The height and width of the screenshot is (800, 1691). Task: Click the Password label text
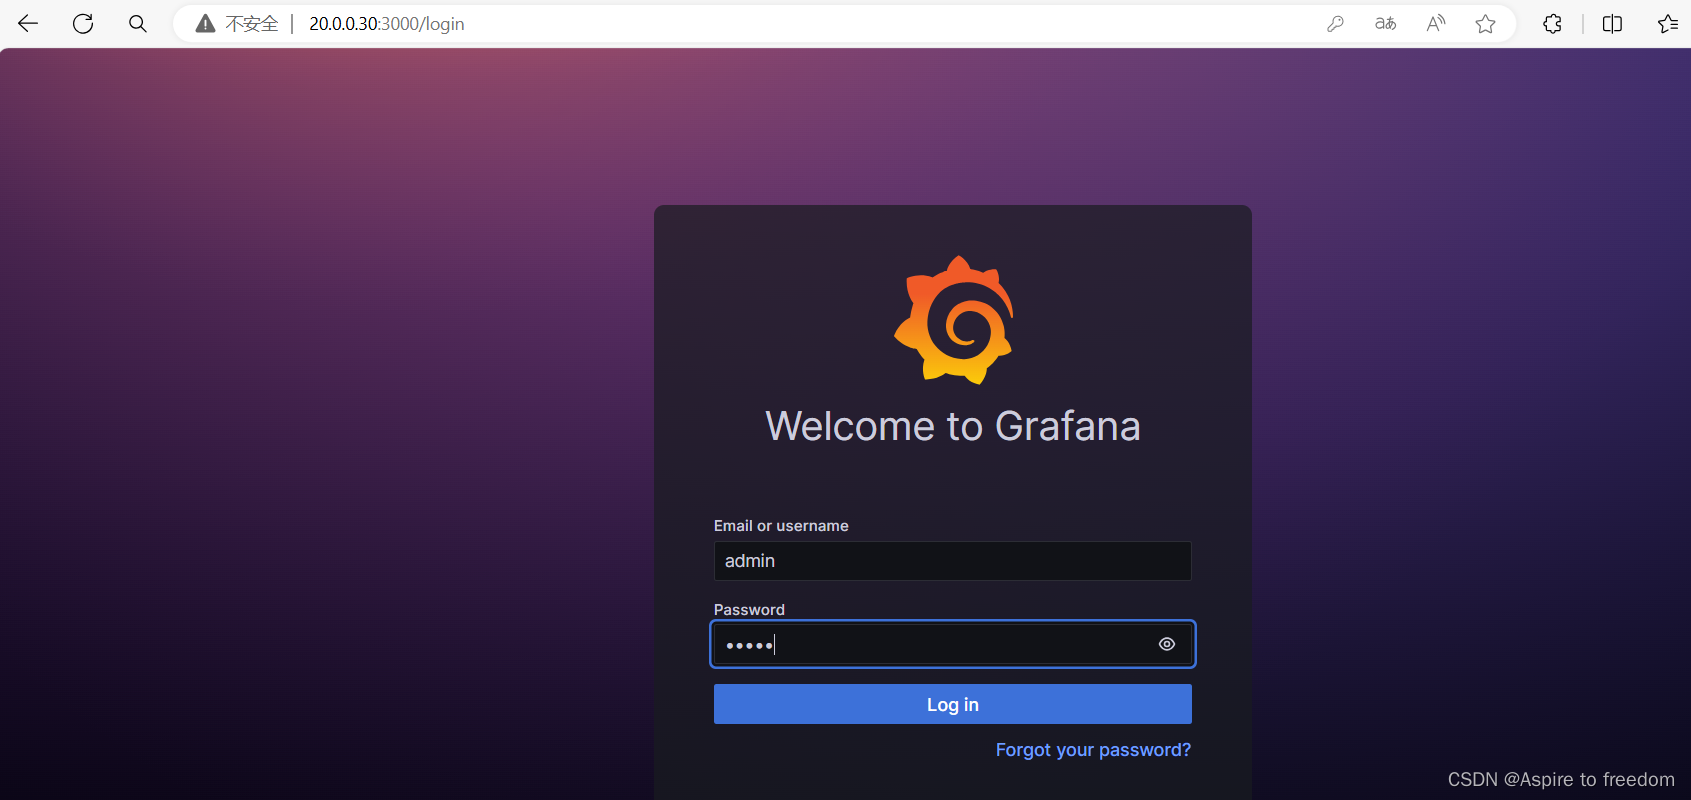(749, 610)
